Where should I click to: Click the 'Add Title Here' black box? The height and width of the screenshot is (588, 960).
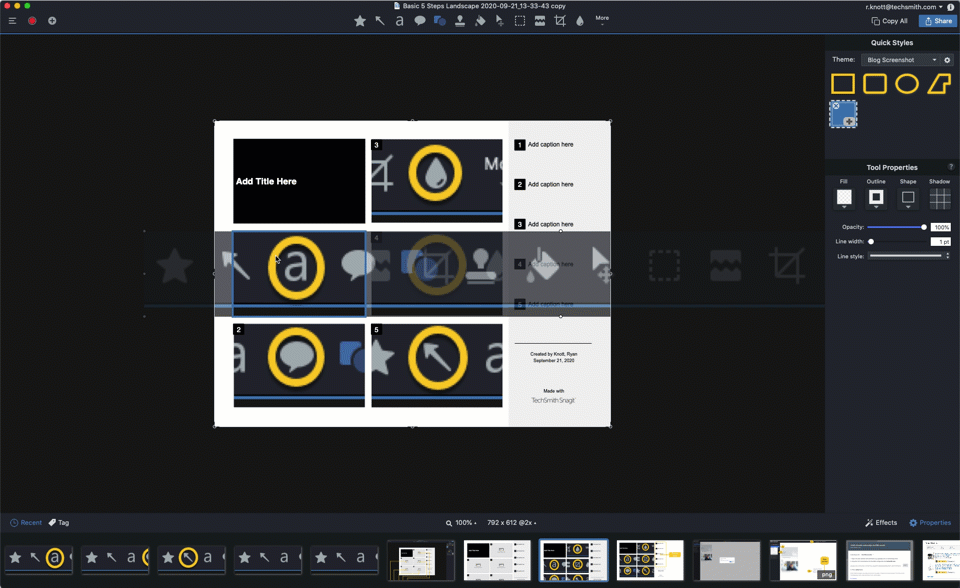[x=299, y=181]
